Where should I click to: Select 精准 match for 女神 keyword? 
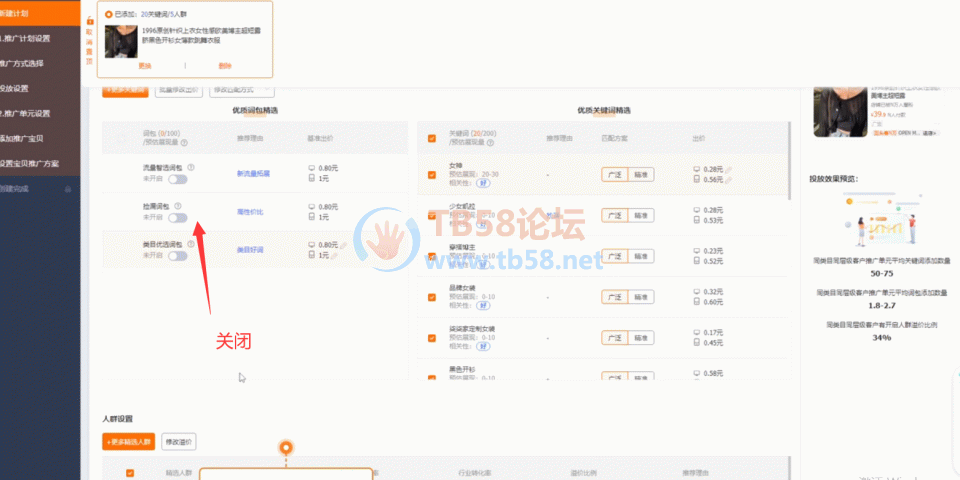641,174
